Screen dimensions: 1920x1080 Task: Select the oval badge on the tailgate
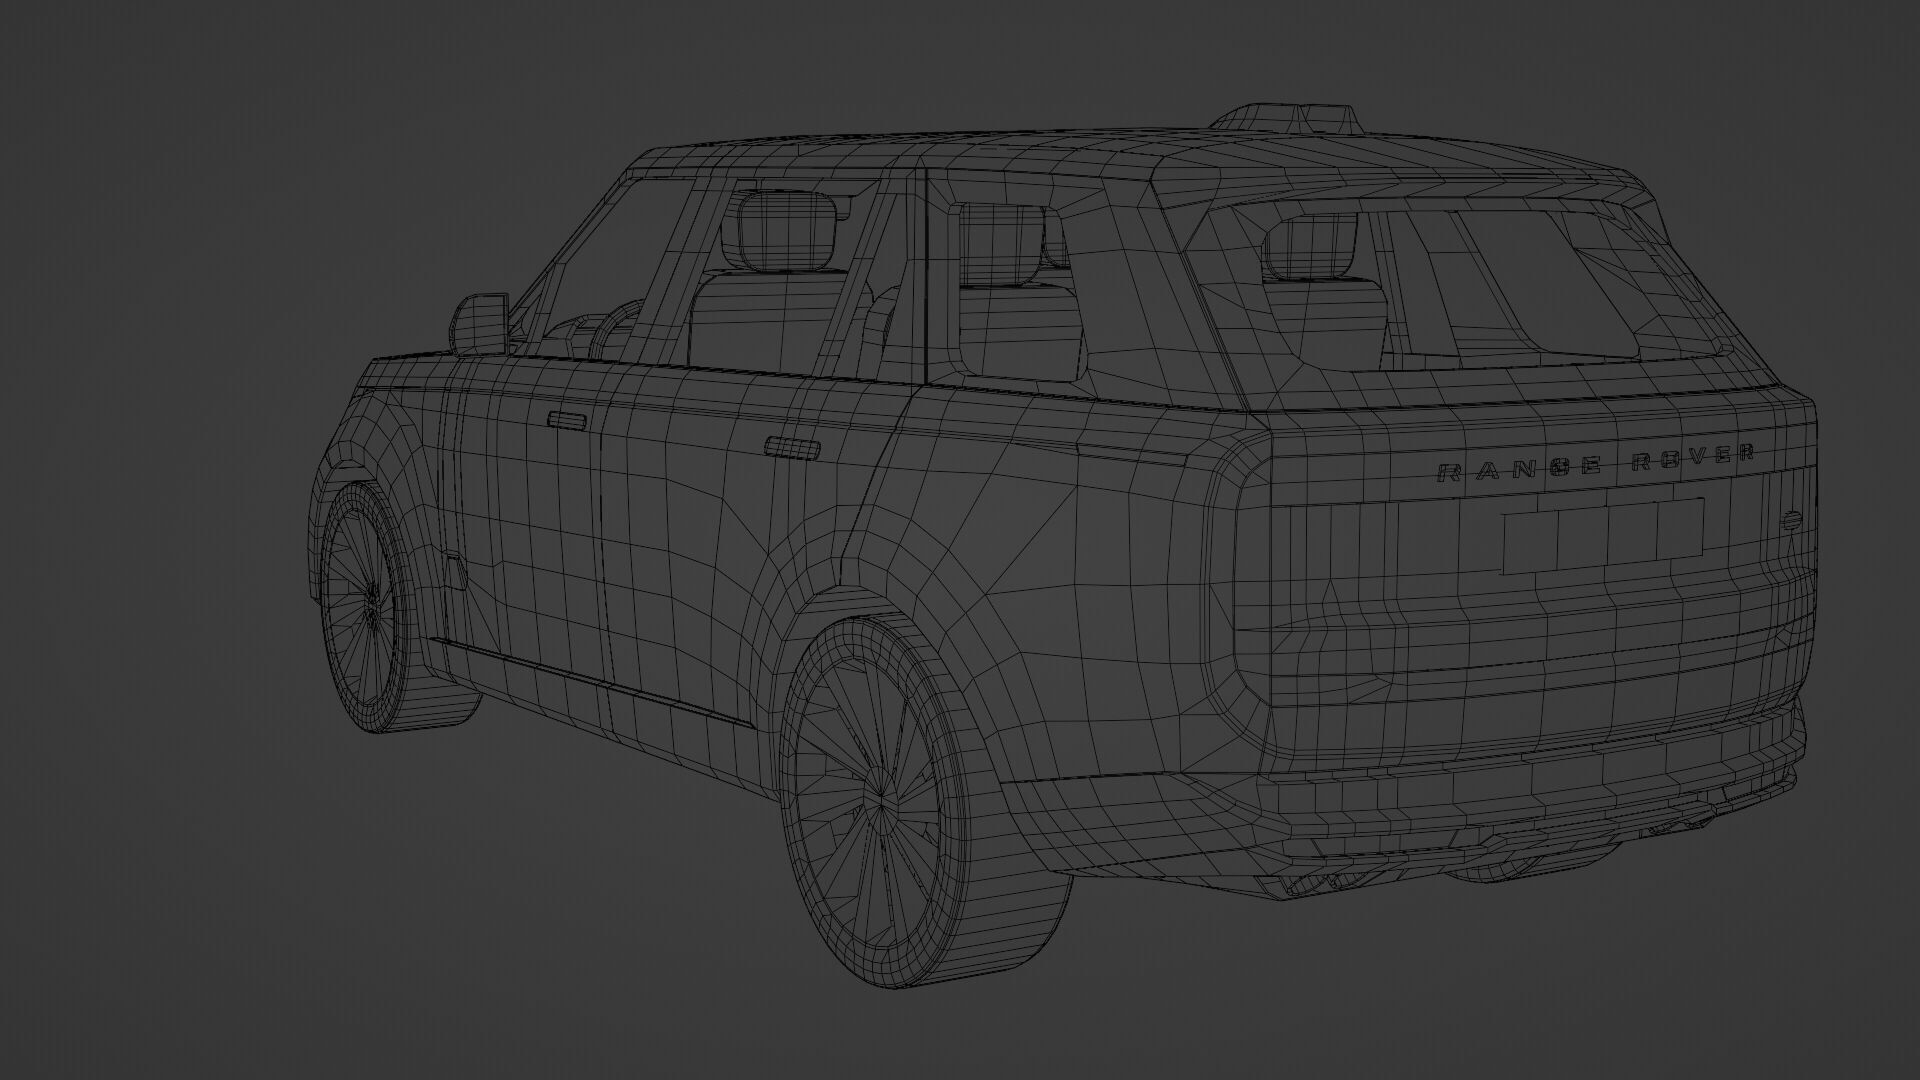[1791, 520]
